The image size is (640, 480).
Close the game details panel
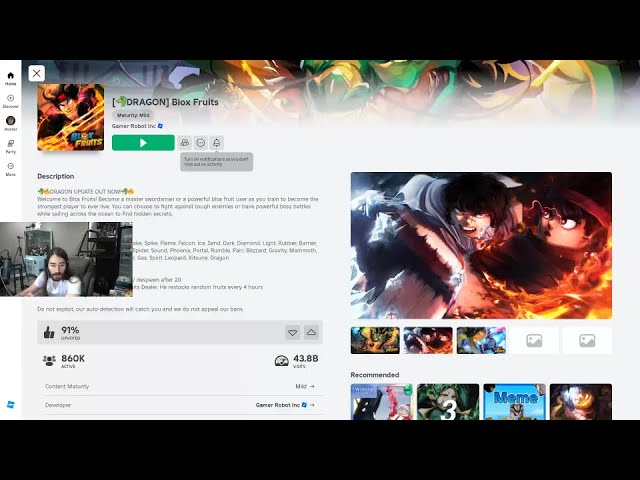pyautogui.click(x=36, y=73)
